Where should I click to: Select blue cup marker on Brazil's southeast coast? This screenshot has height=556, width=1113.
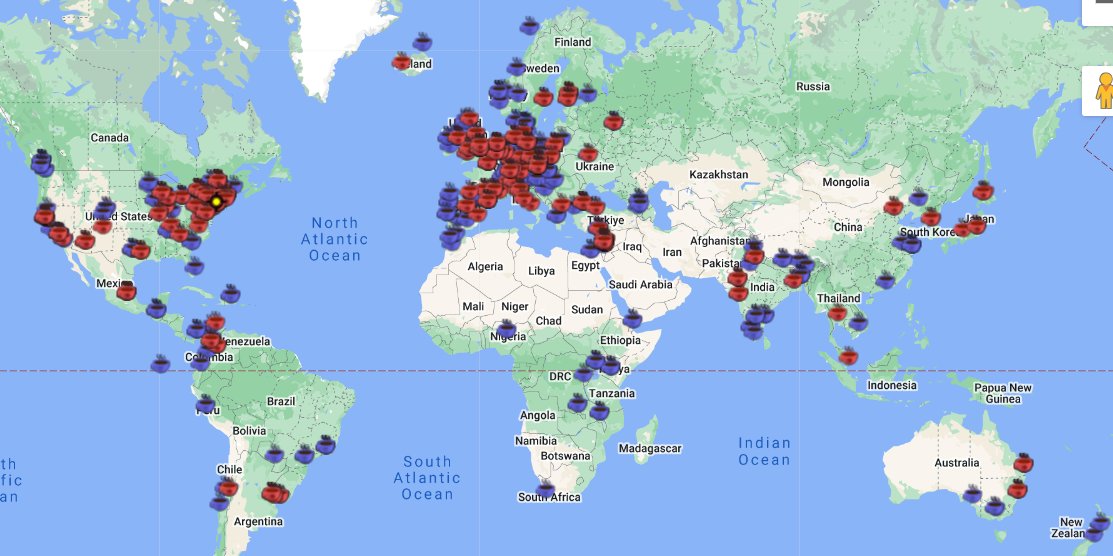click(x=325, y=445)
